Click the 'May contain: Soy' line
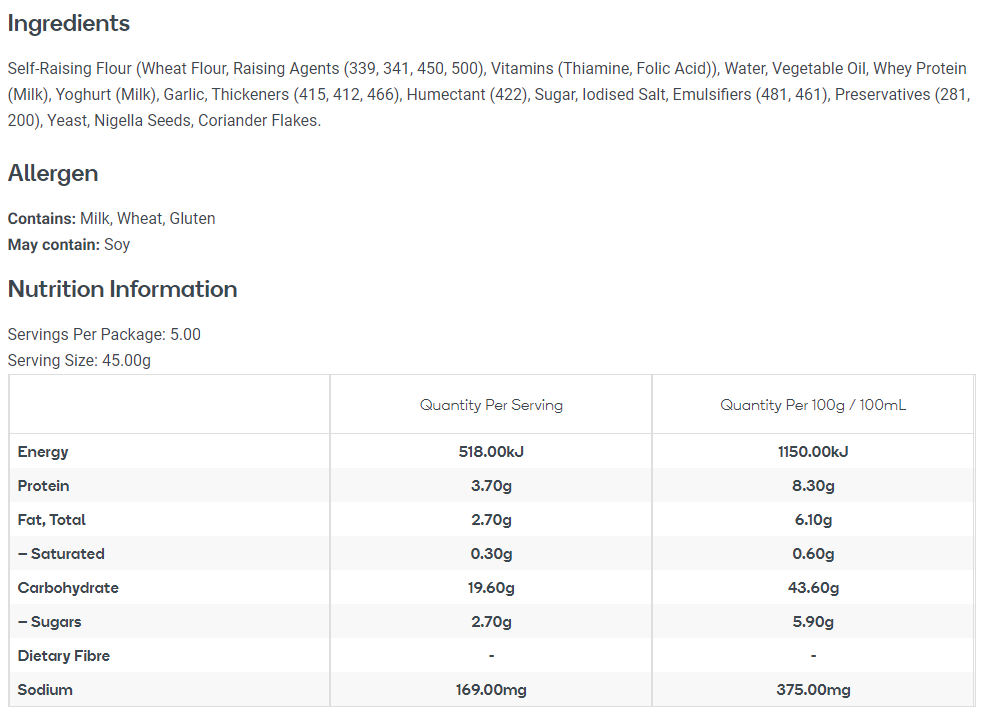 coord(69,245)
